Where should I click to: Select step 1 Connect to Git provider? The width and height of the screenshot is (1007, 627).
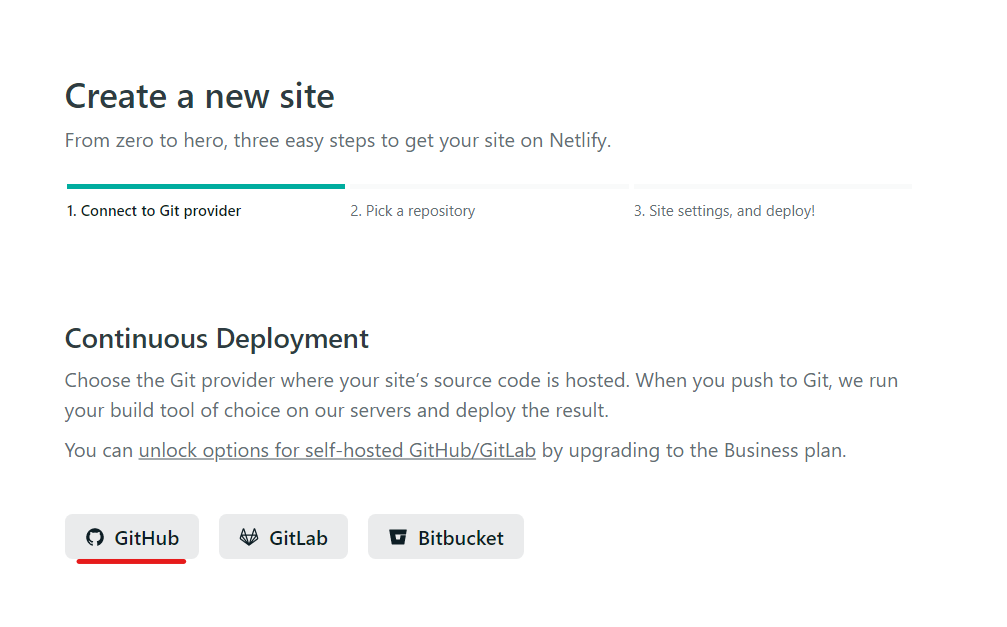(153, 211)
